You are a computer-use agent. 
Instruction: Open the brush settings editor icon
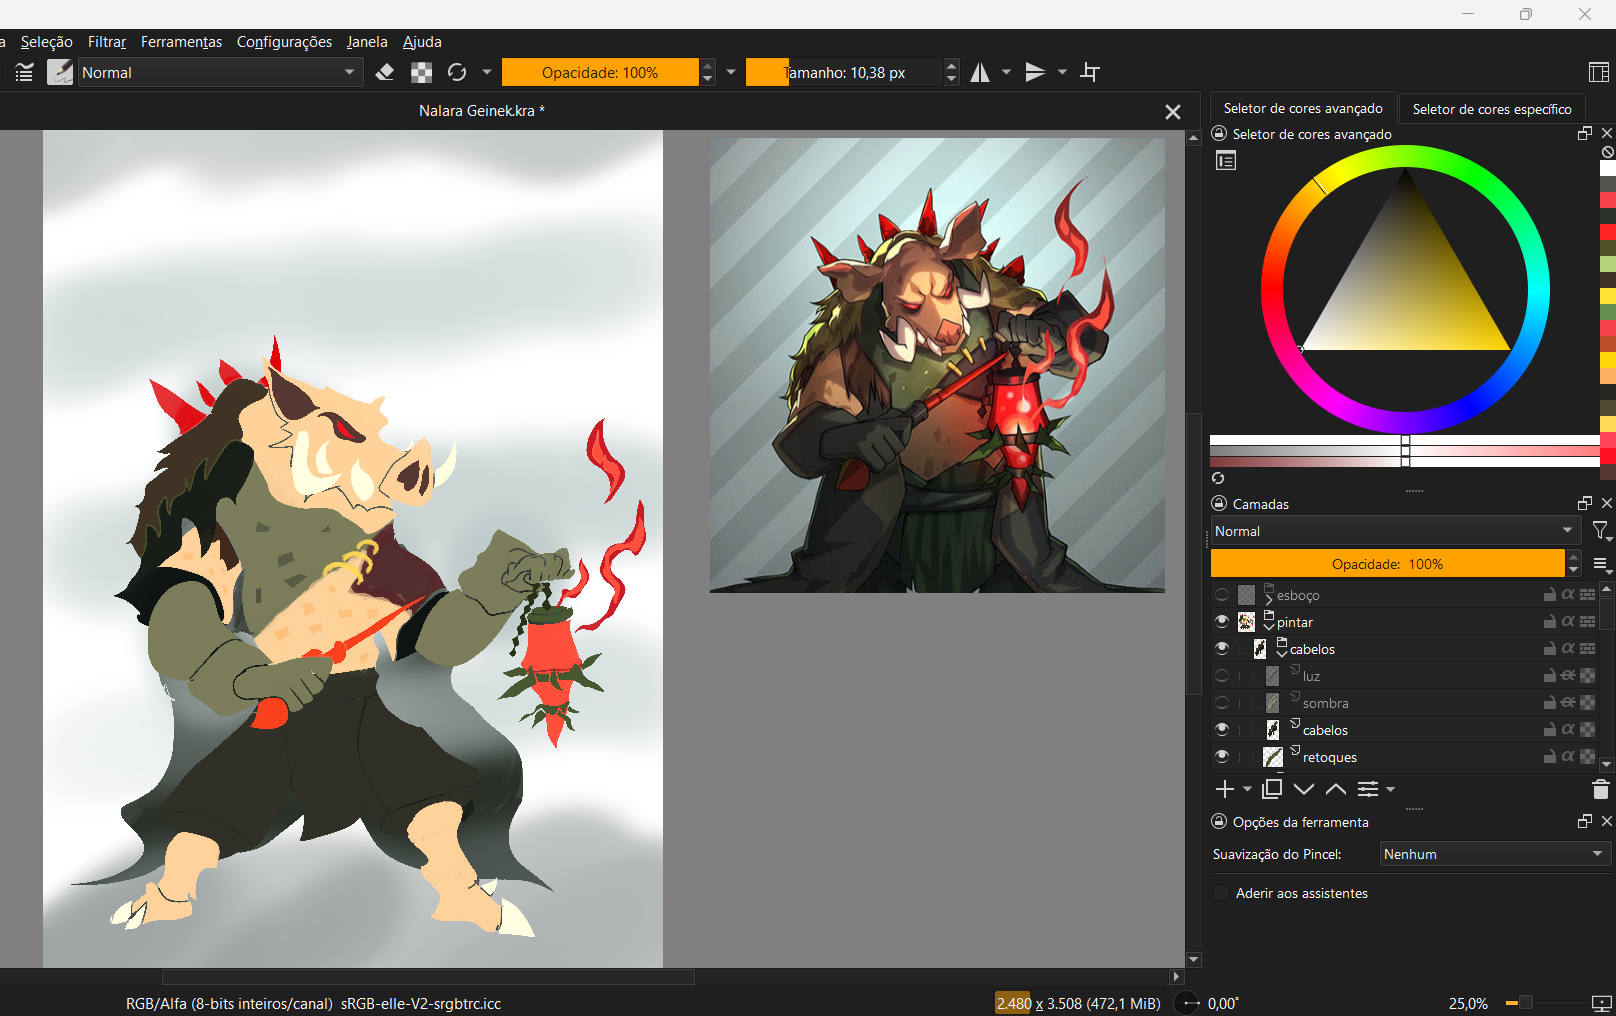(x=24, y=72)
